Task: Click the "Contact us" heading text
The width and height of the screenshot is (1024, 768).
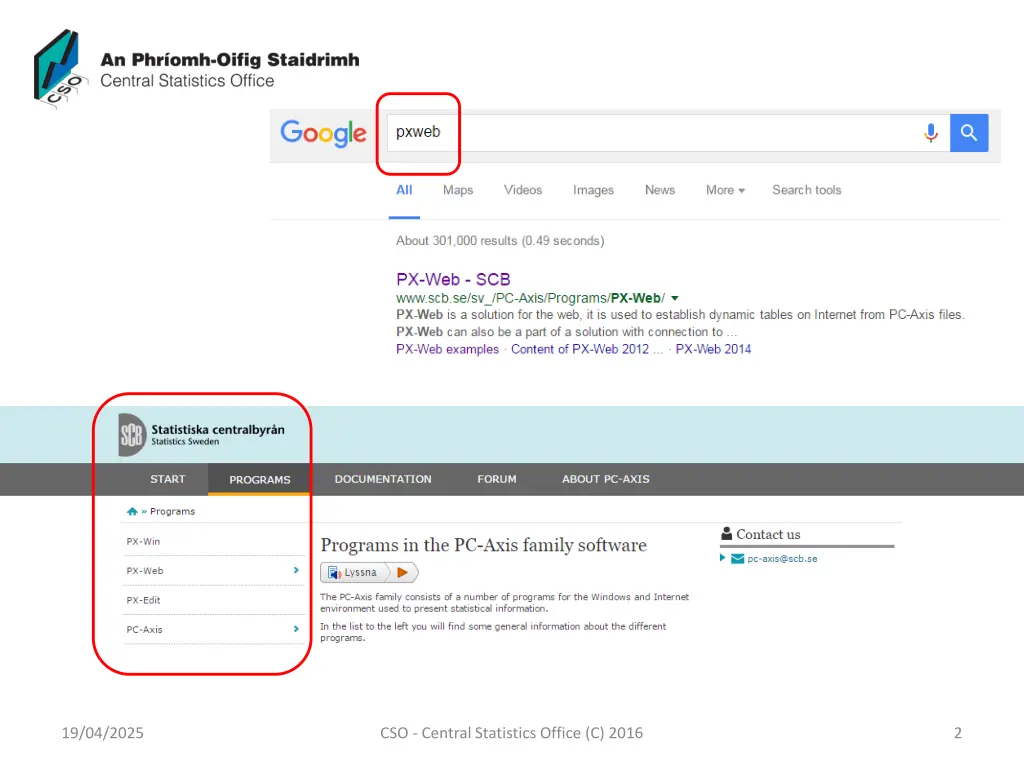Action: 768,534
